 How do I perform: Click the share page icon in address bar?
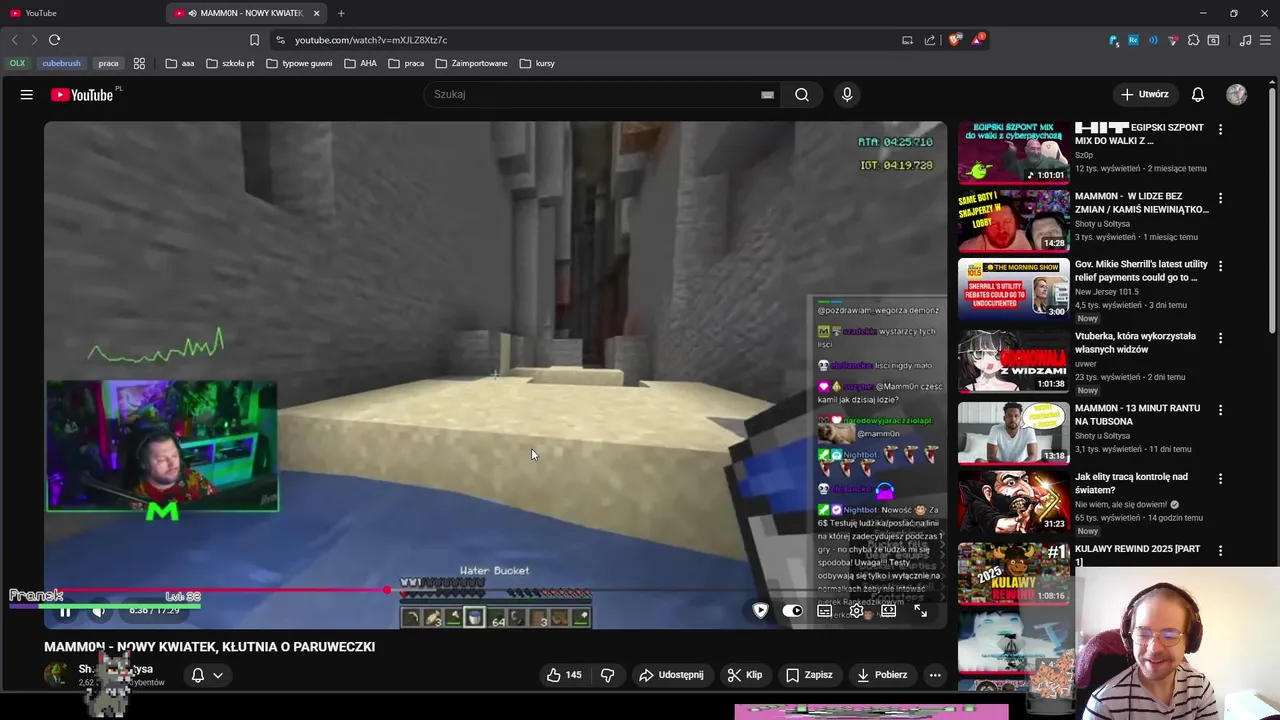click(x=930, y=40)
